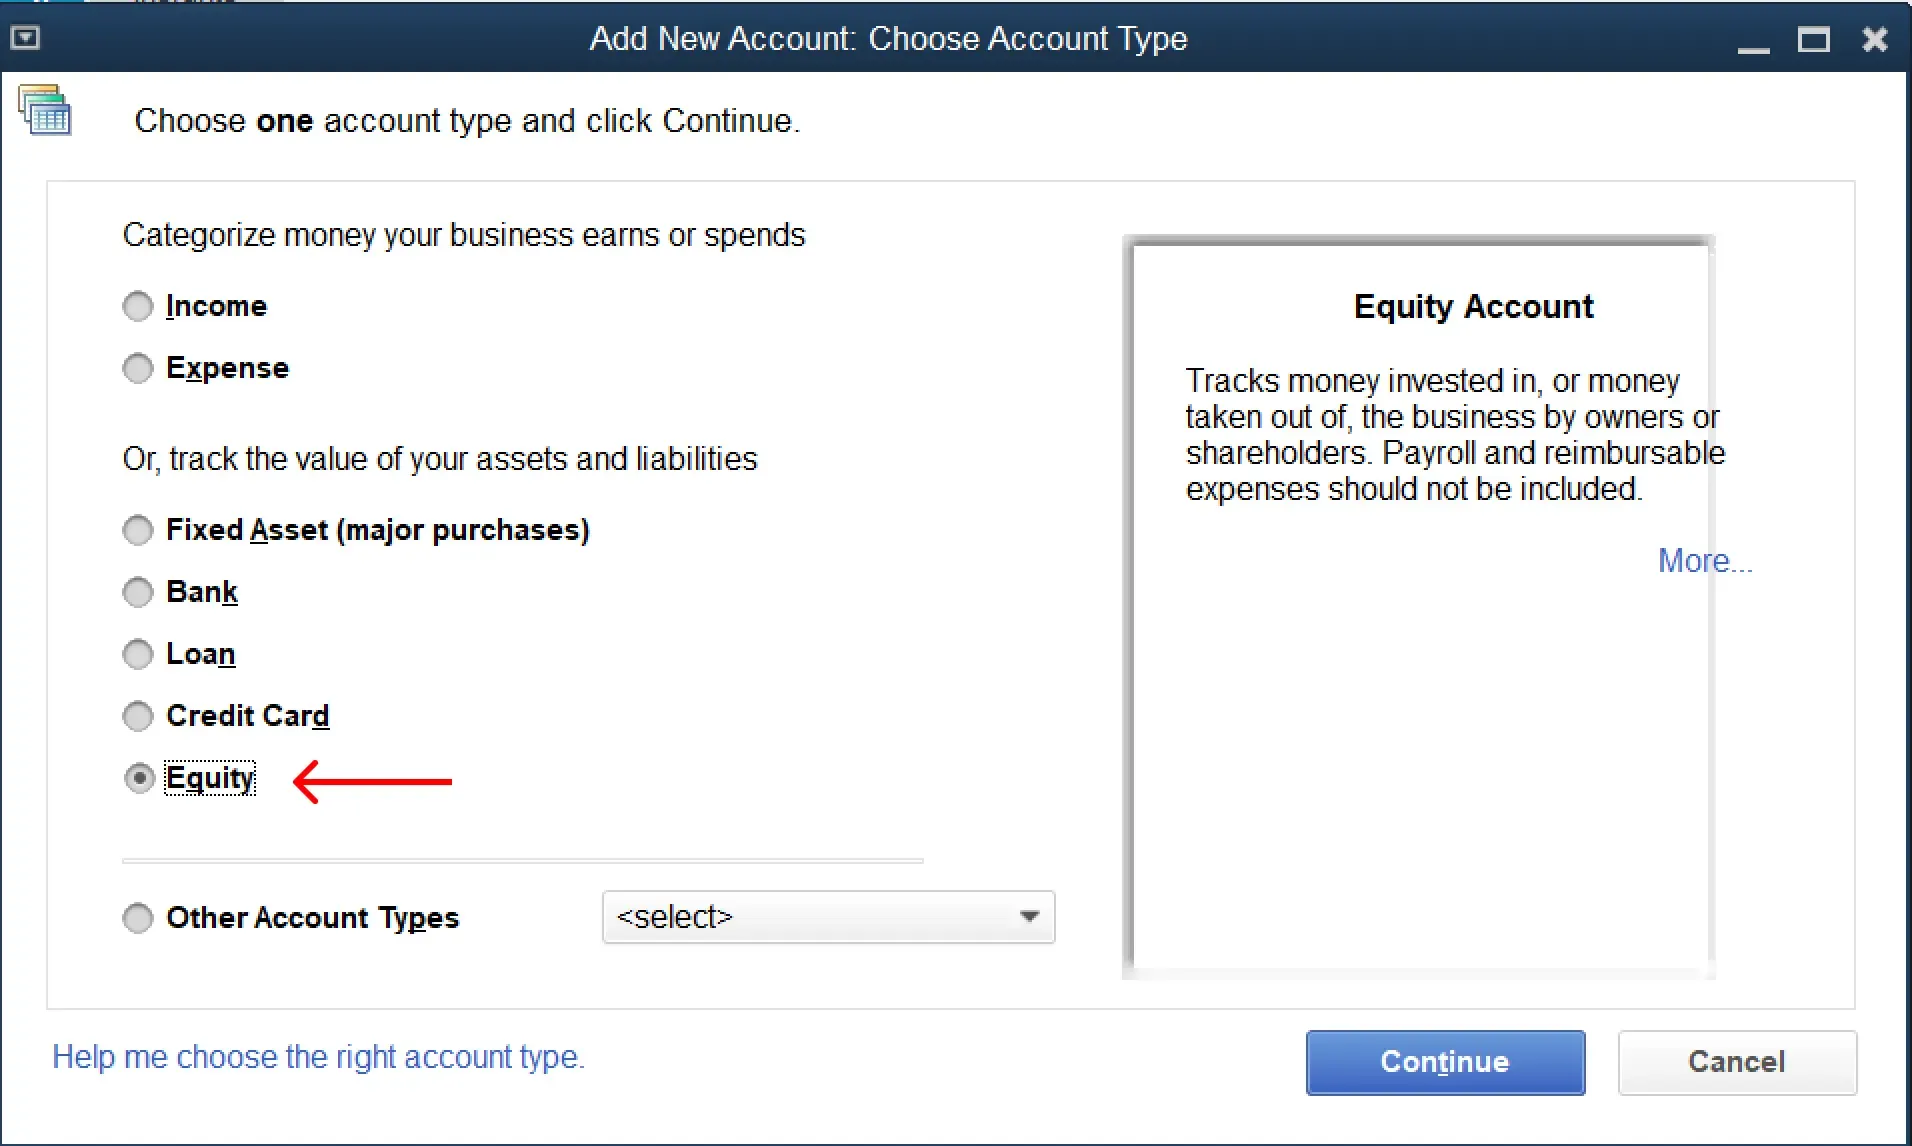Click 'Categorize money your business earns or spends'

[x=464, y=235]
